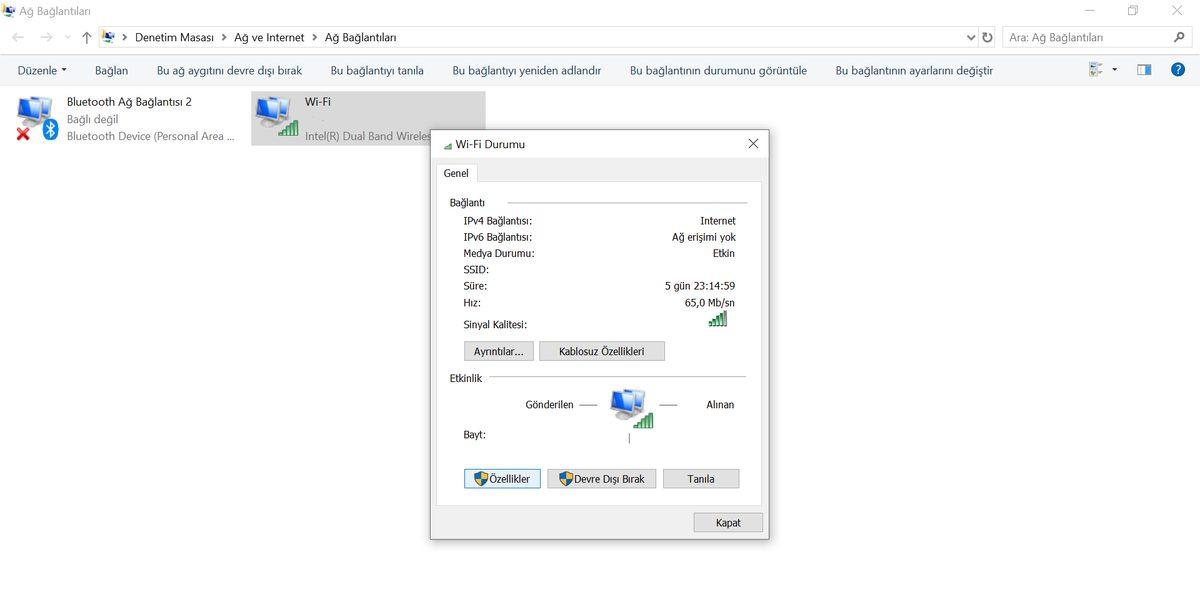Click the search magnifier icon
Viewport: 1200px width, 614px height.
1179,36
